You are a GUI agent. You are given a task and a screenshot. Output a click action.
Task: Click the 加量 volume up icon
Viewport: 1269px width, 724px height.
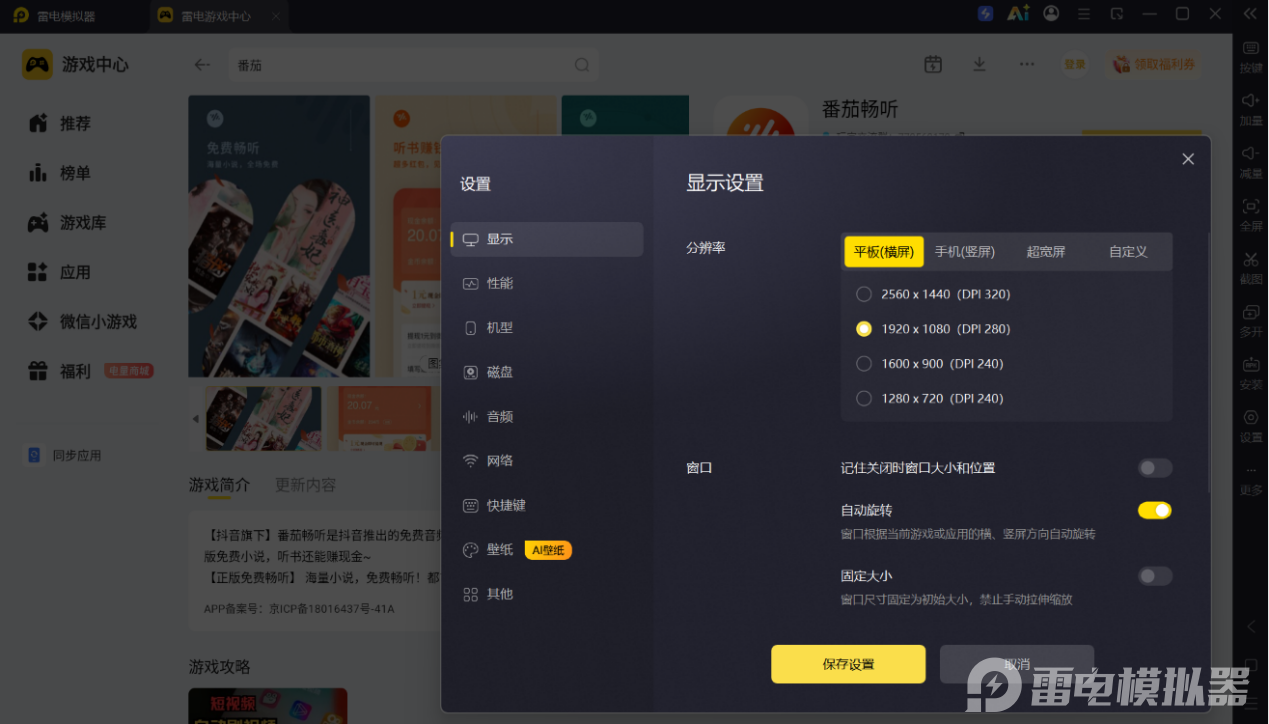pos(1251,109)
